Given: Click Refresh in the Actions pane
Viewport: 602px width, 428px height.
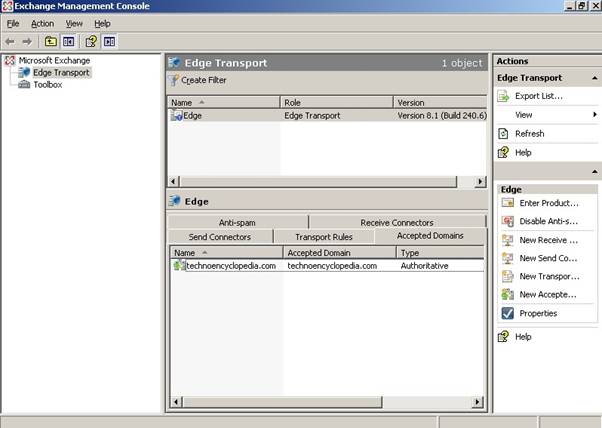Looking at the screenshot, I should click(530, 134).
